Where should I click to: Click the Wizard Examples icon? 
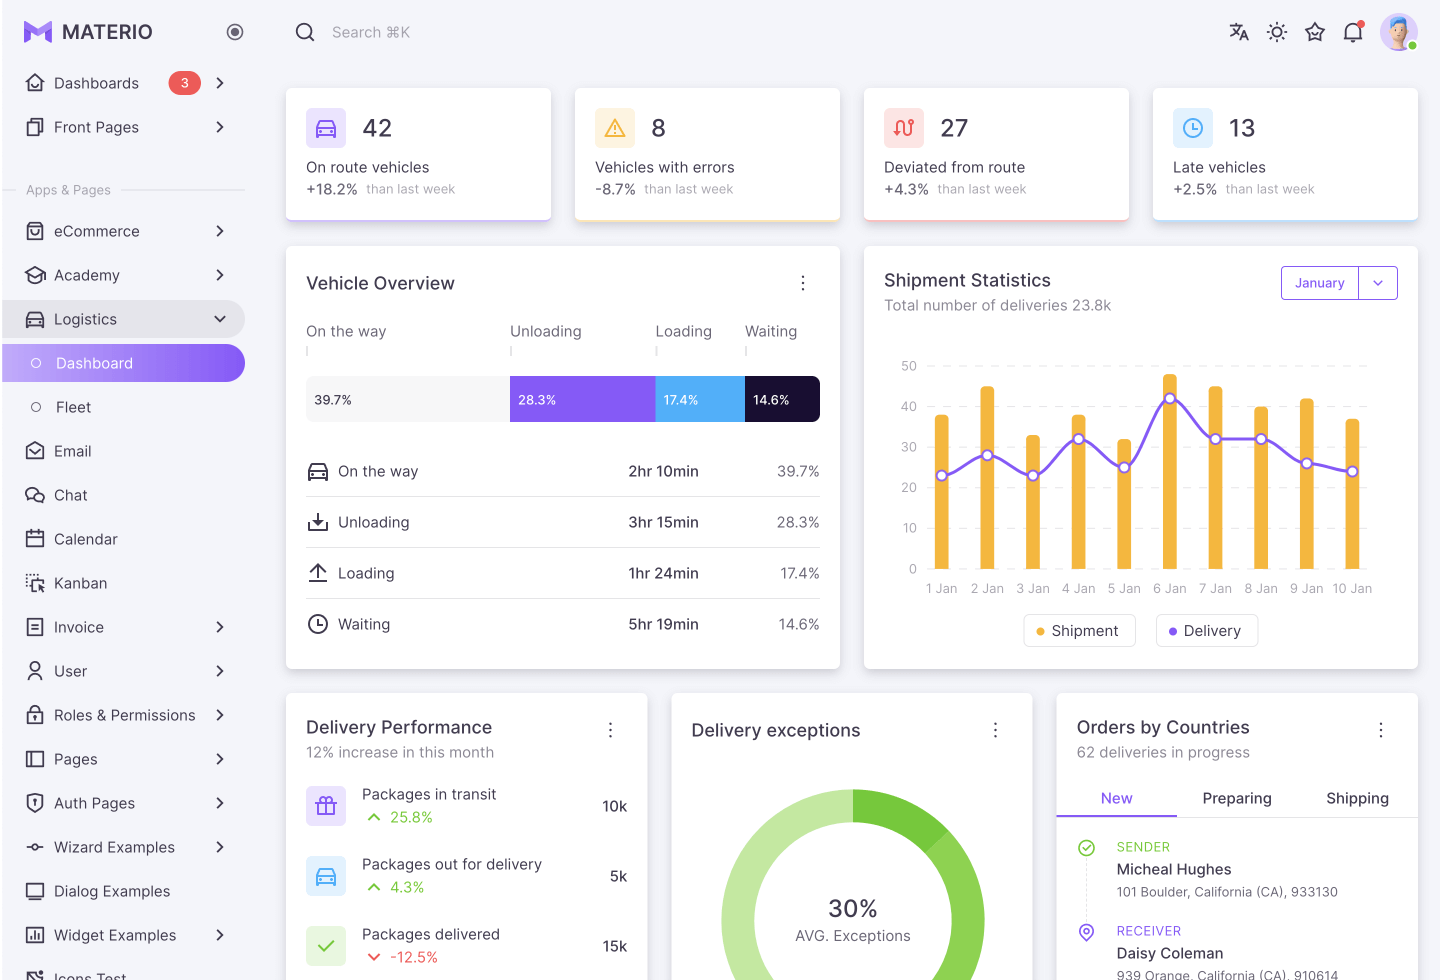pyautogui.click(x=35, y=847)
